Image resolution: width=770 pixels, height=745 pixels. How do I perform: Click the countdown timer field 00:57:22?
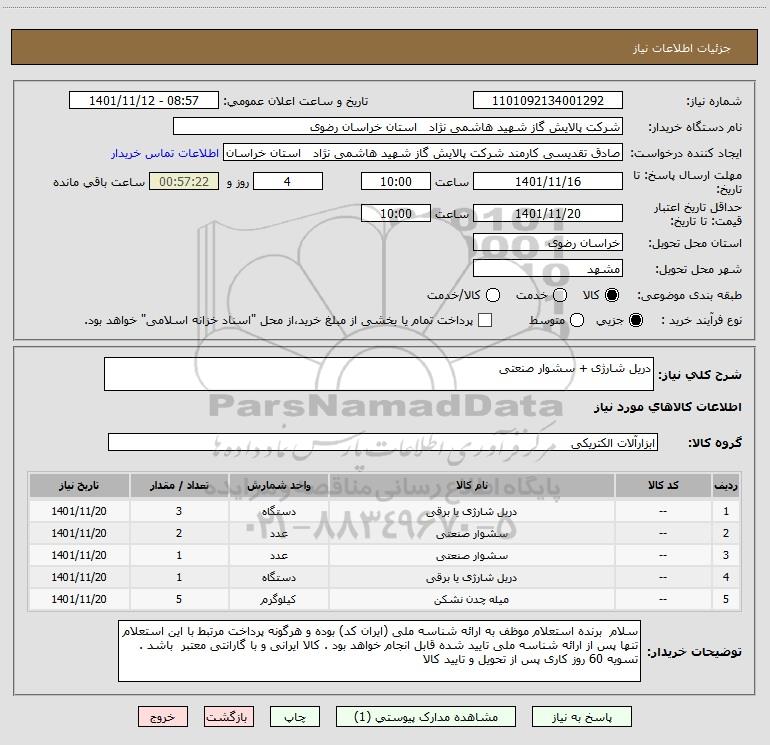[184, 181]
